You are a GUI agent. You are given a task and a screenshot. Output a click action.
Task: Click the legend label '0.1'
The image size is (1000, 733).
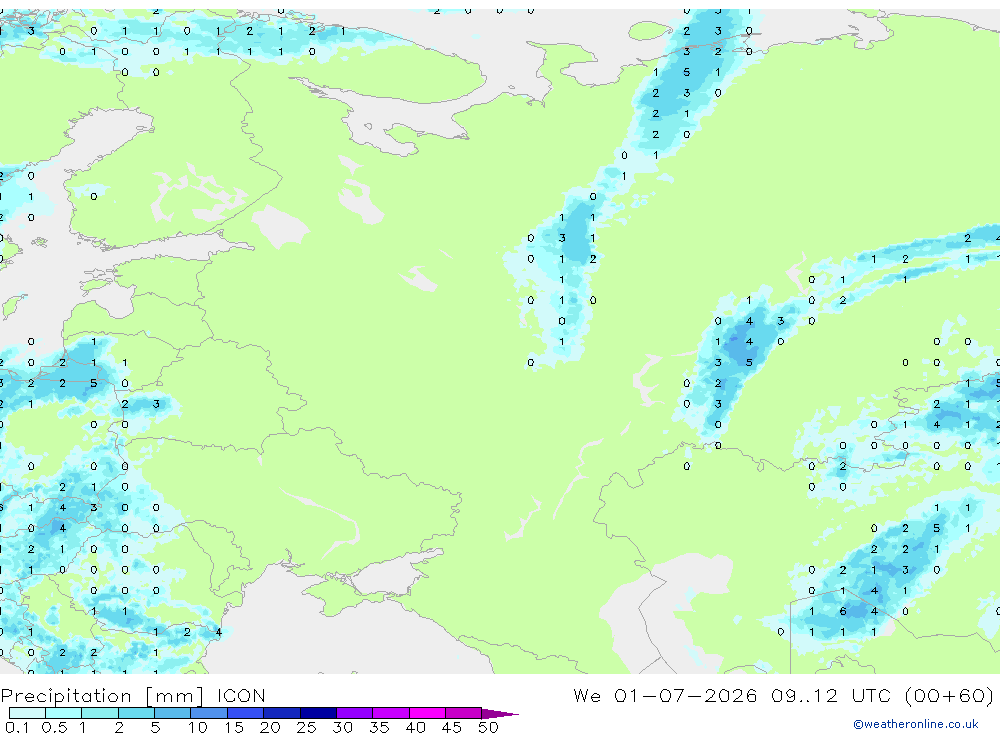pos(17,727)
